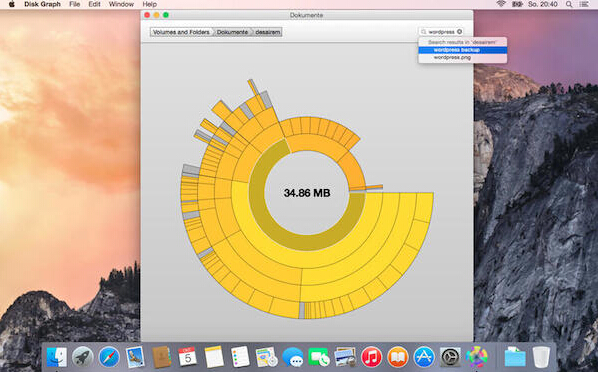Open the Help menu

coord(150,4)
